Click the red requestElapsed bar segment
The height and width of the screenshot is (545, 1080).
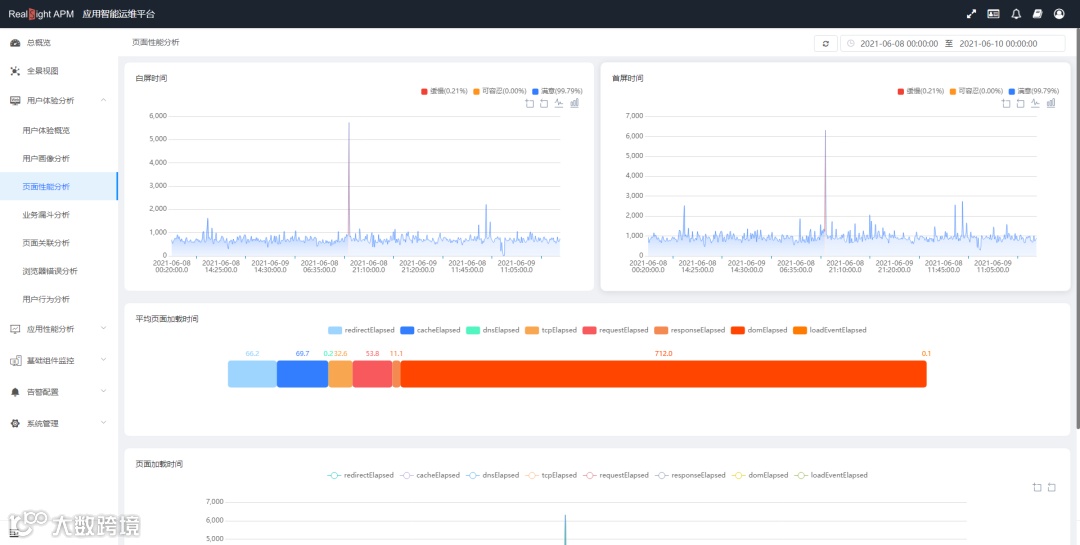click(373, 373)
